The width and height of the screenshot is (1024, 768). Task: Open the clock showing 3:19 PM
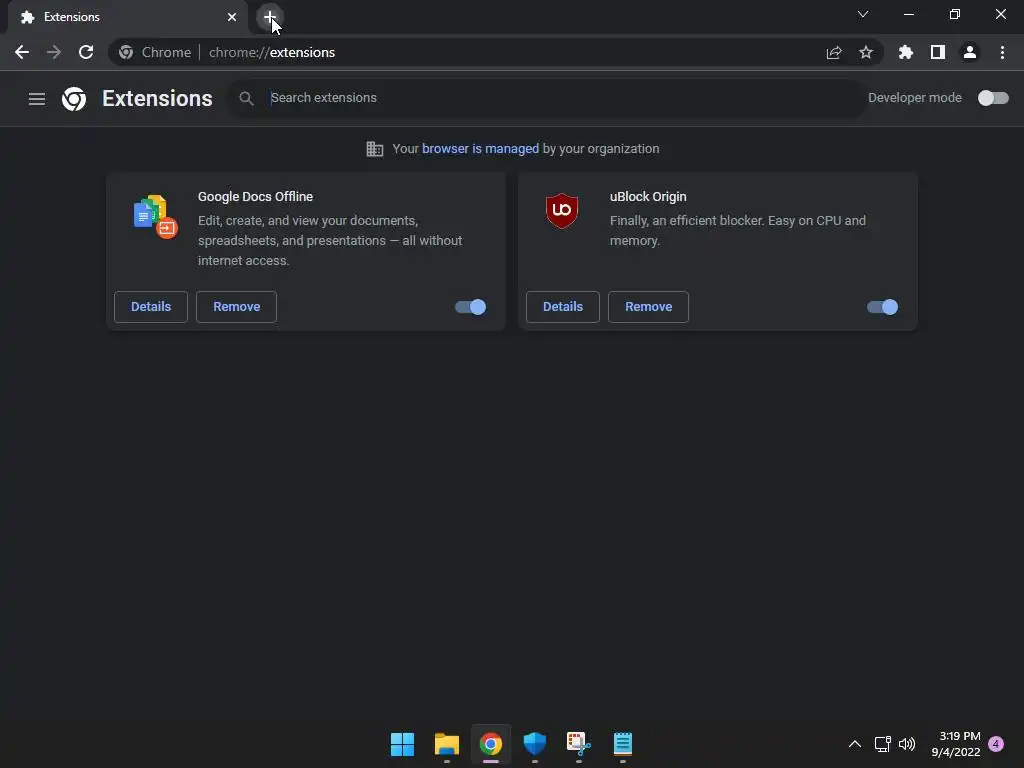[955, 744]
